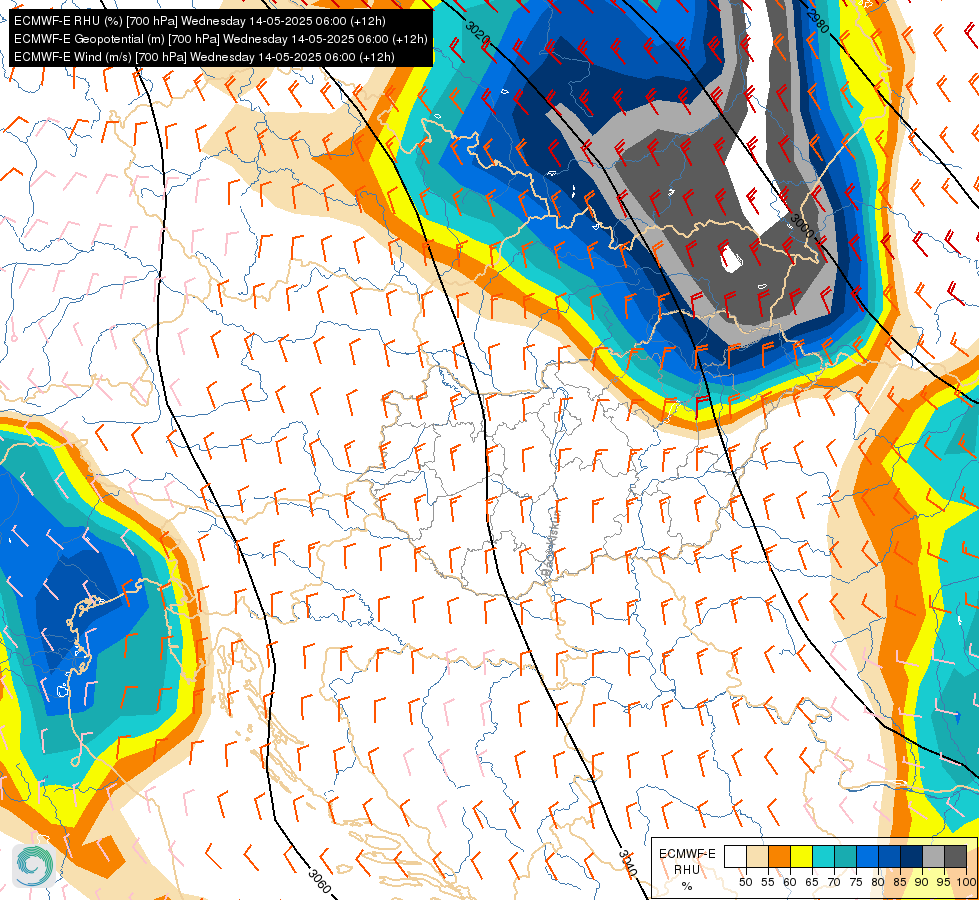The image size is (979, 900).
Task: Click the legend value 80
Action: tap(878, 883)
